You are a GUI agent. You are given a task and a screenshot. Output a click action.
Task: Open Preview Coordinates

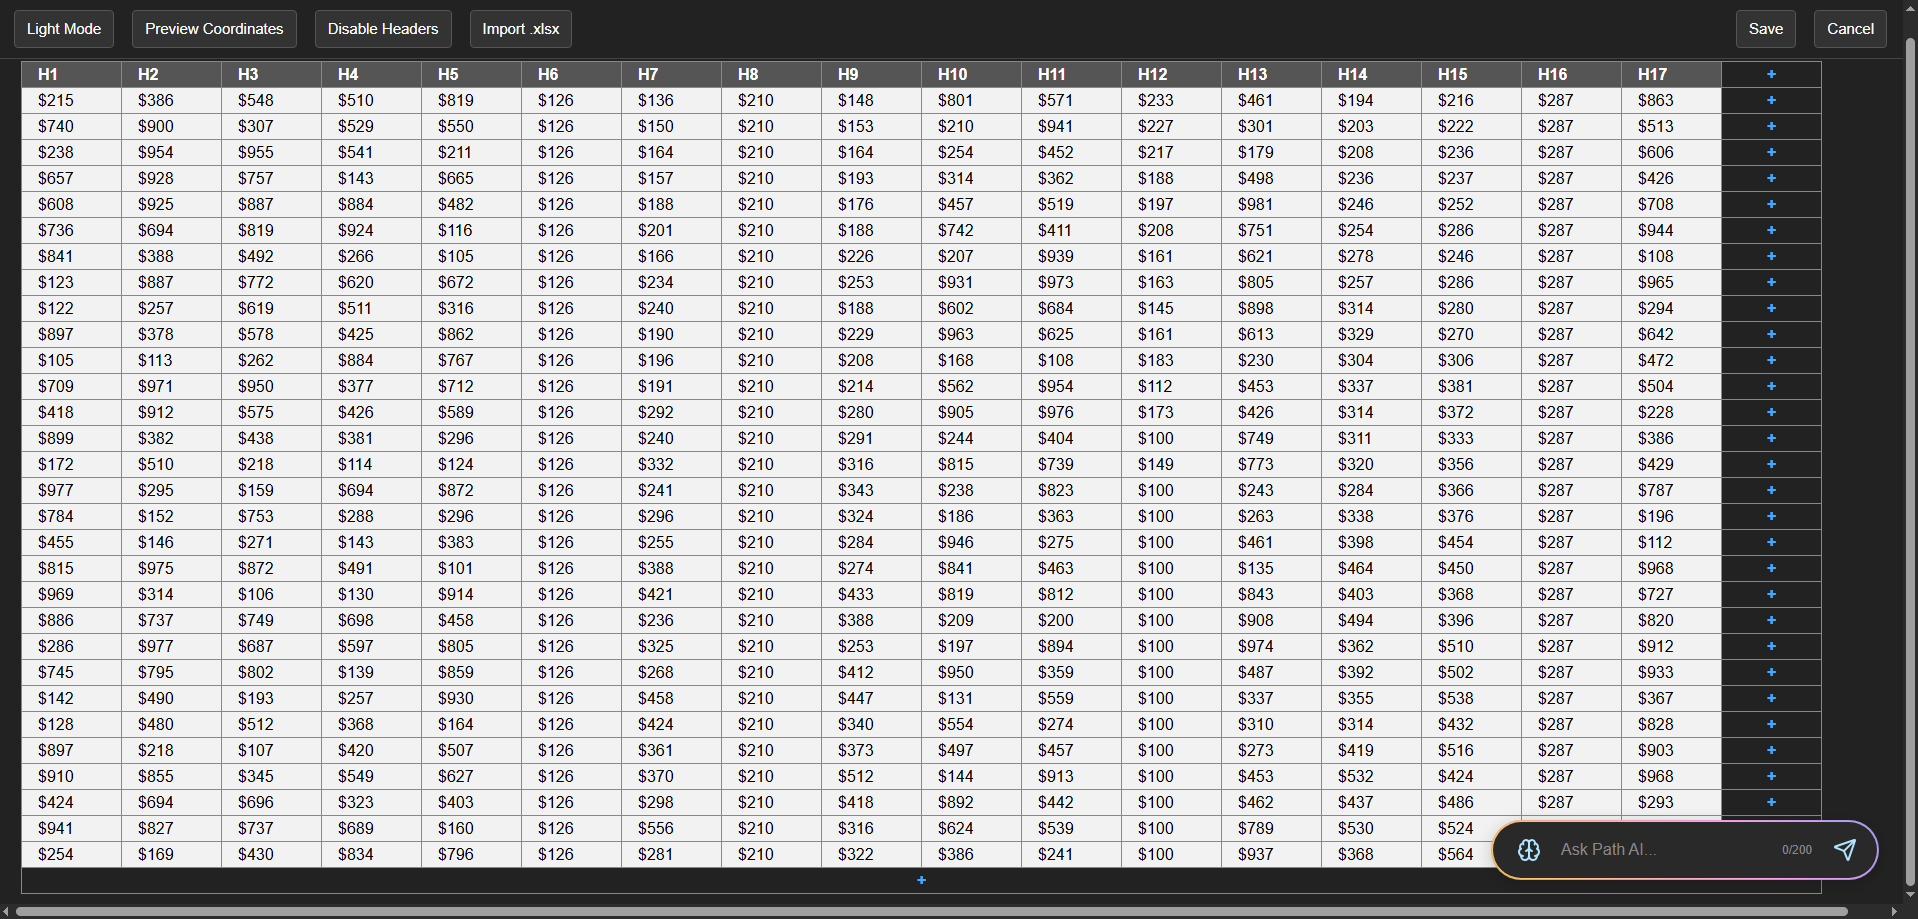(x=214, y=29)
